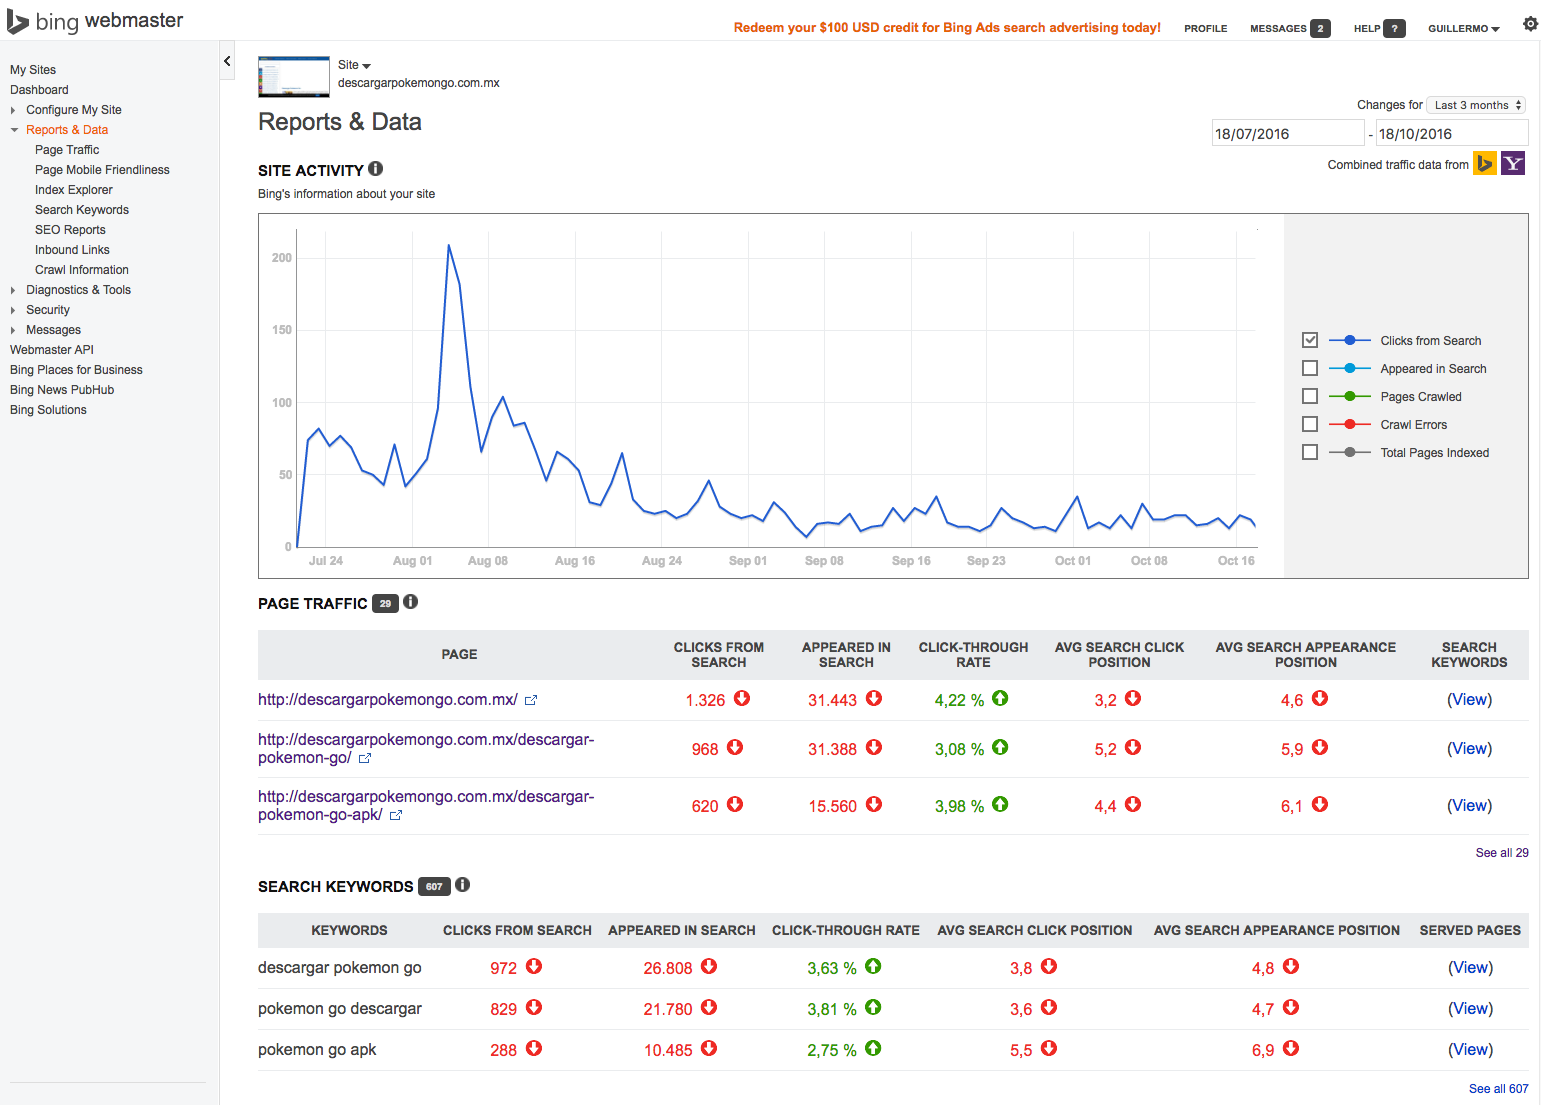Expand Configure My Site tree
The height and width of the screenshot is (1105, 1541).
coord(13,110)
